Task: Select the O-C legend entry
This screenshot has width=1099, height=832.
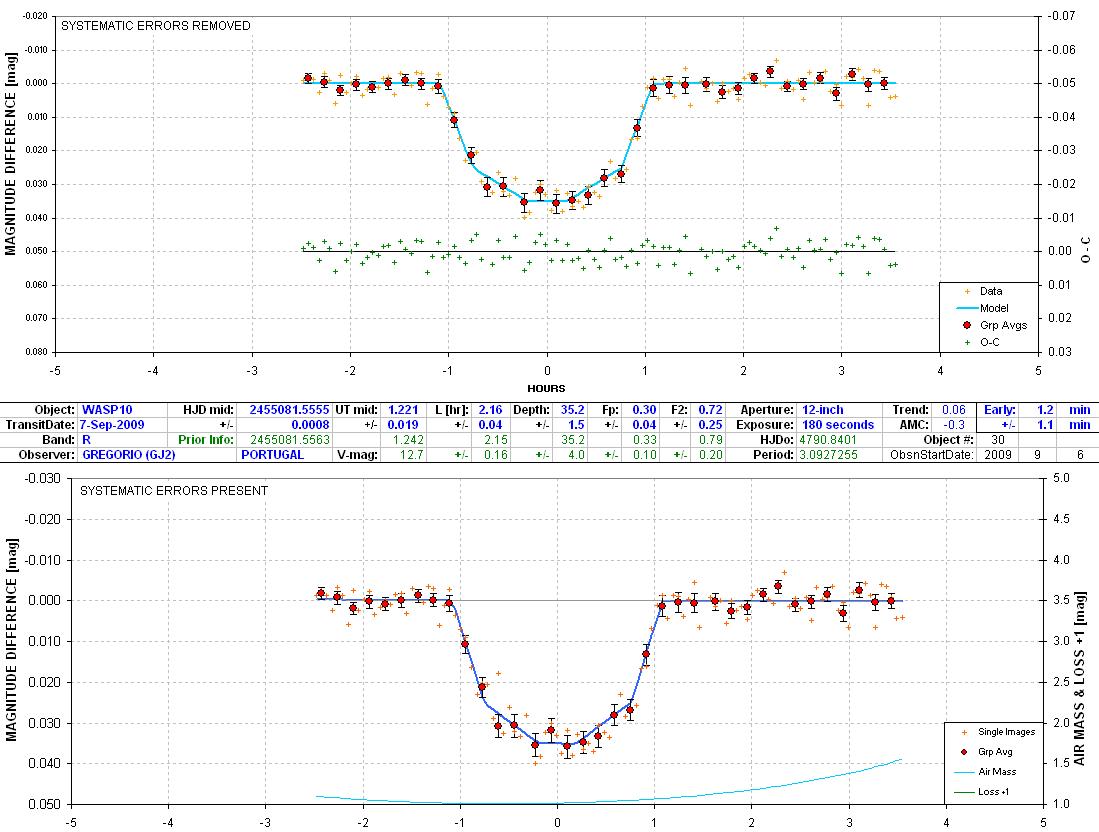Action: pos(982,342)
